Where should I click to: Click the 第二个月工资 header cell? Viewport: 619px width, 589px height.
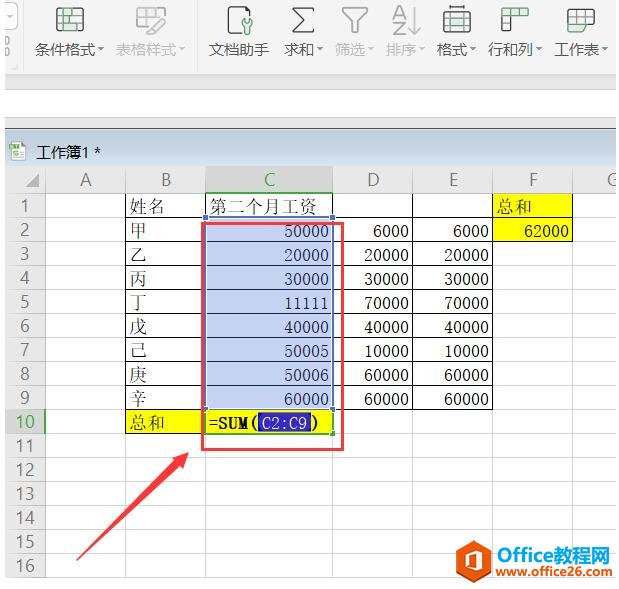[x=269, y=206]
